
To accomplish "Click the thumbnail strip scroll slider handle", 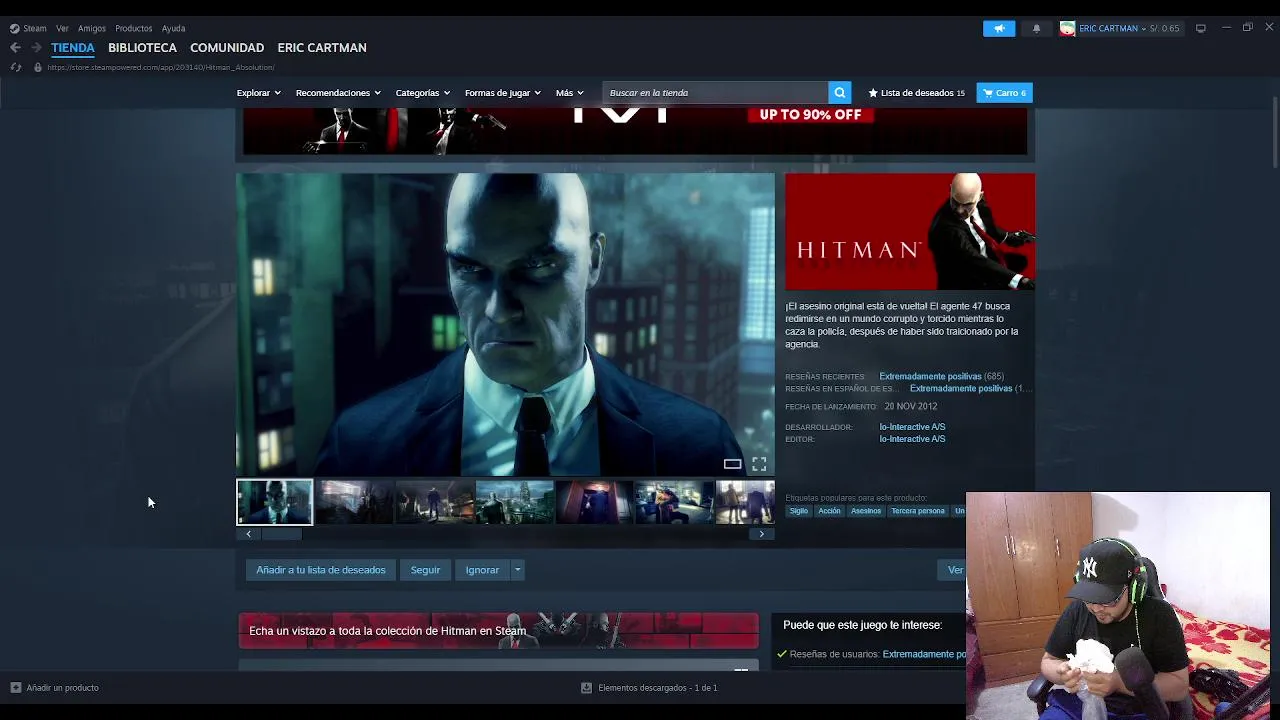I will [281, 534].
